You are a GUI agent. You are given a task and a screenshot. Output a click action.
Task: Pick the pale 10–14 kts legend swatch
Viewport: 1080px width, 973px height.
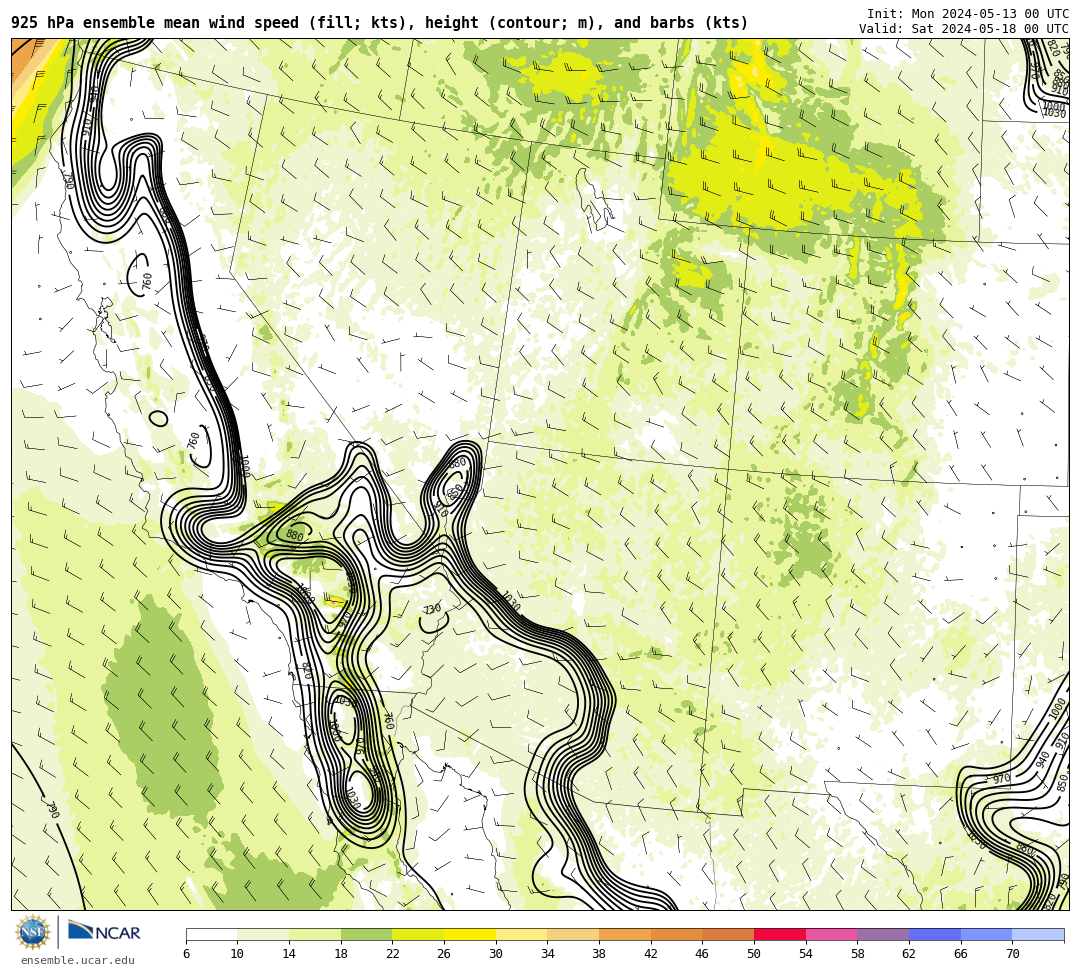coord(263,934)
